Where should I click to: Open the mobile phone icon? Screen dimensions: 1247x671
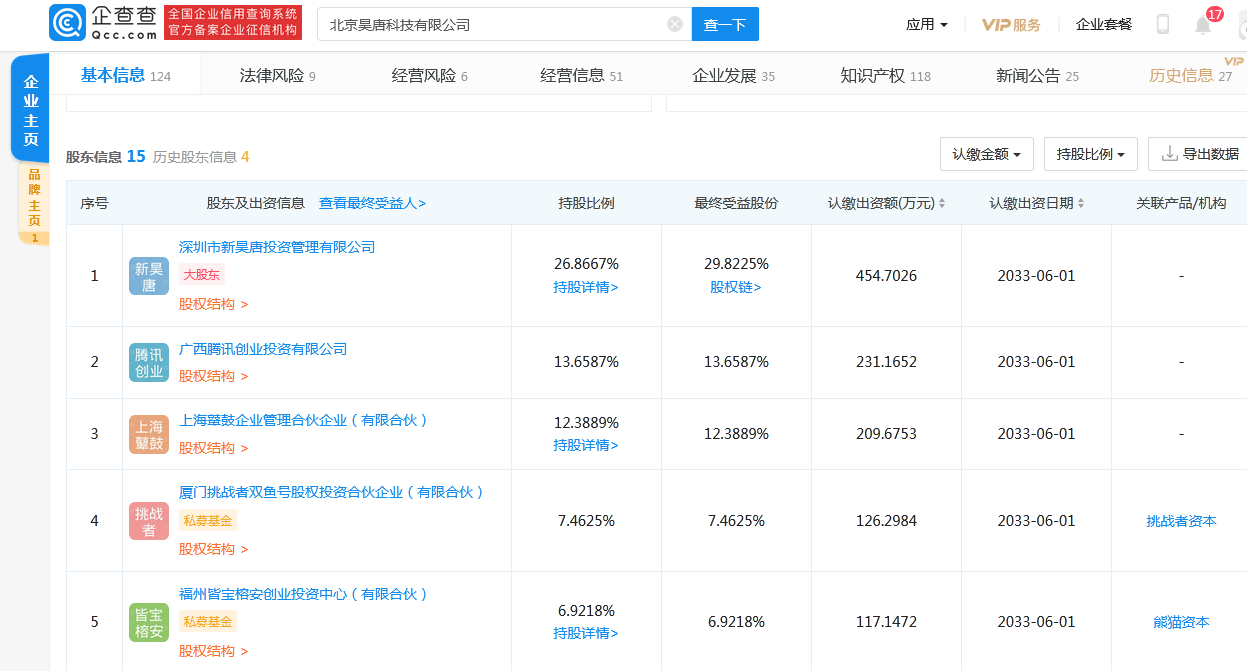point(1163,24)
